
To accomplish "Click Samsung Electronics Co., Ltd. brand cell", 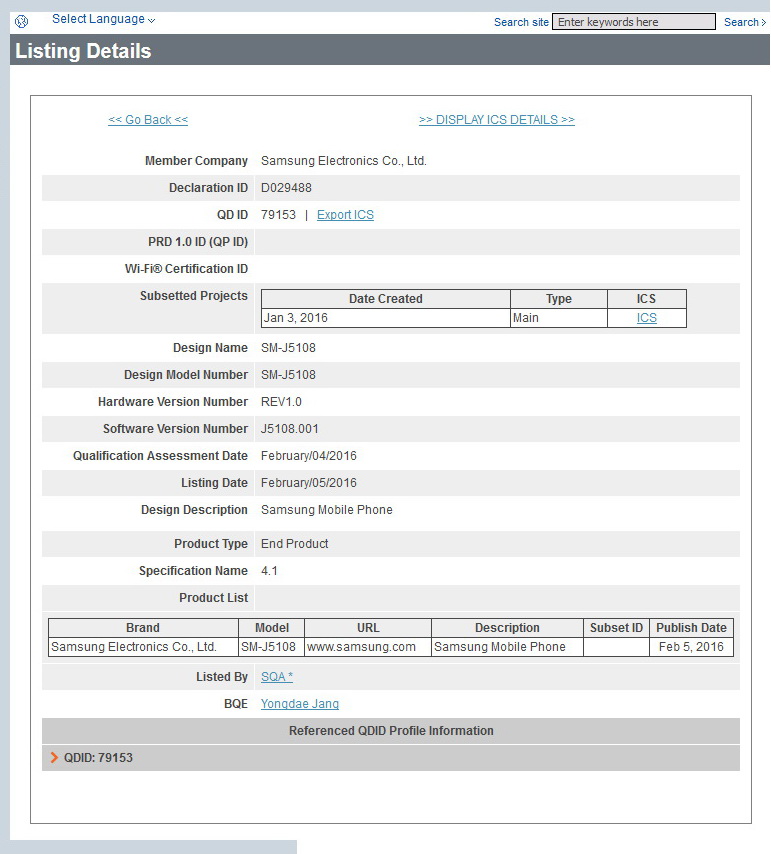I will [x=143, y=647].
